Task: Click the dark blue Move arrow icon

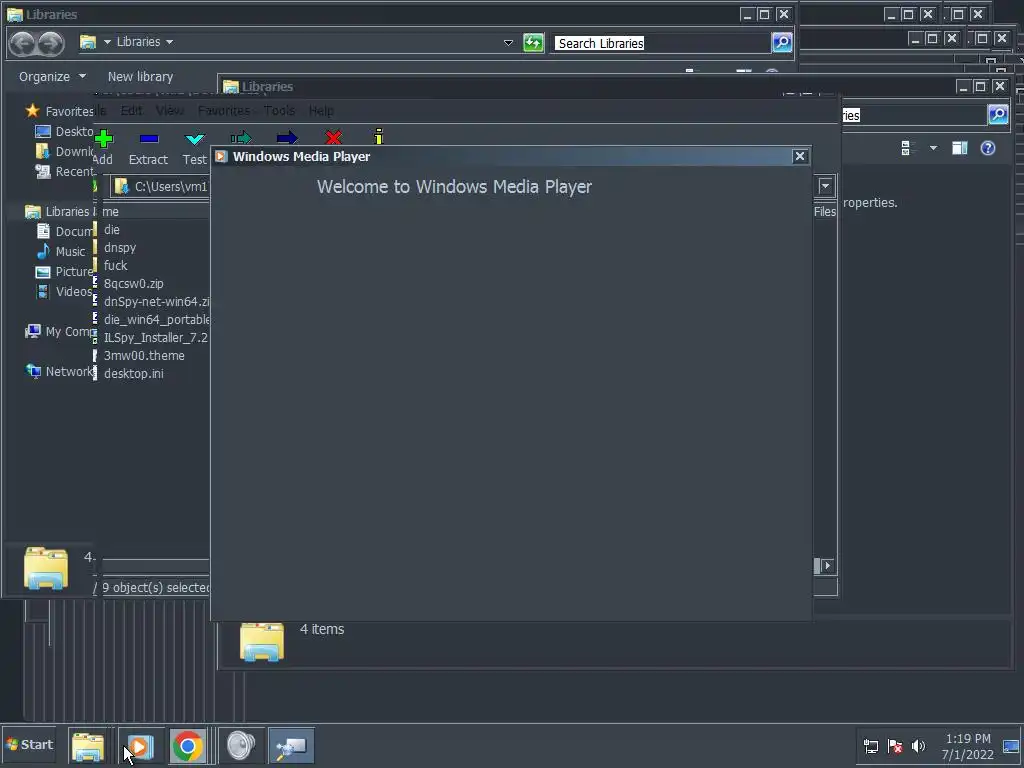Action: coord(287,138)
